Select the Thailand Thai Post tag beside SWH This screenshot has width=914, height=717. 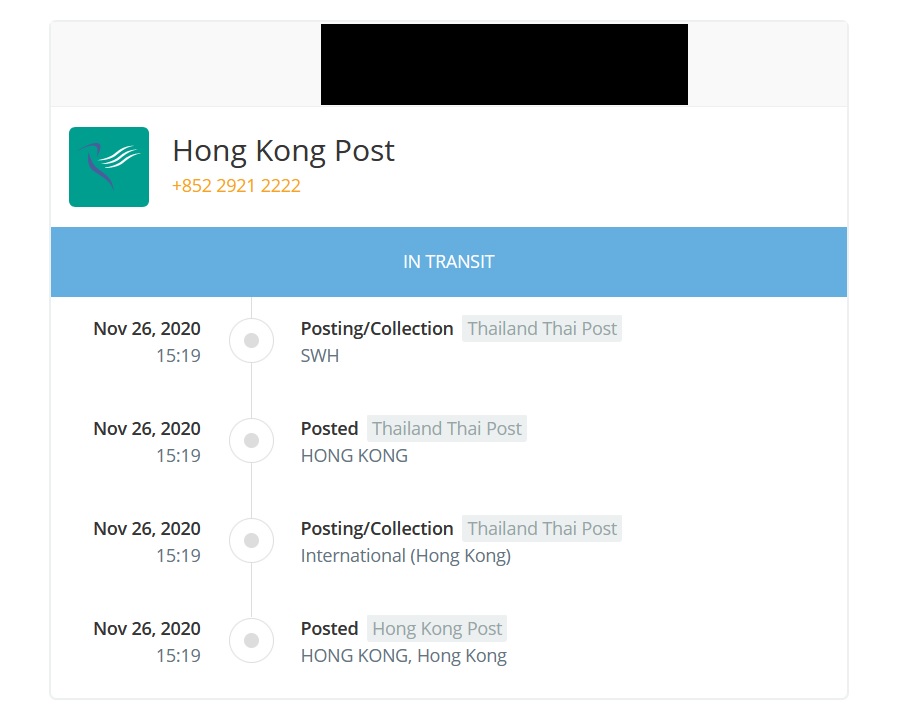click(x=542, y=329)
